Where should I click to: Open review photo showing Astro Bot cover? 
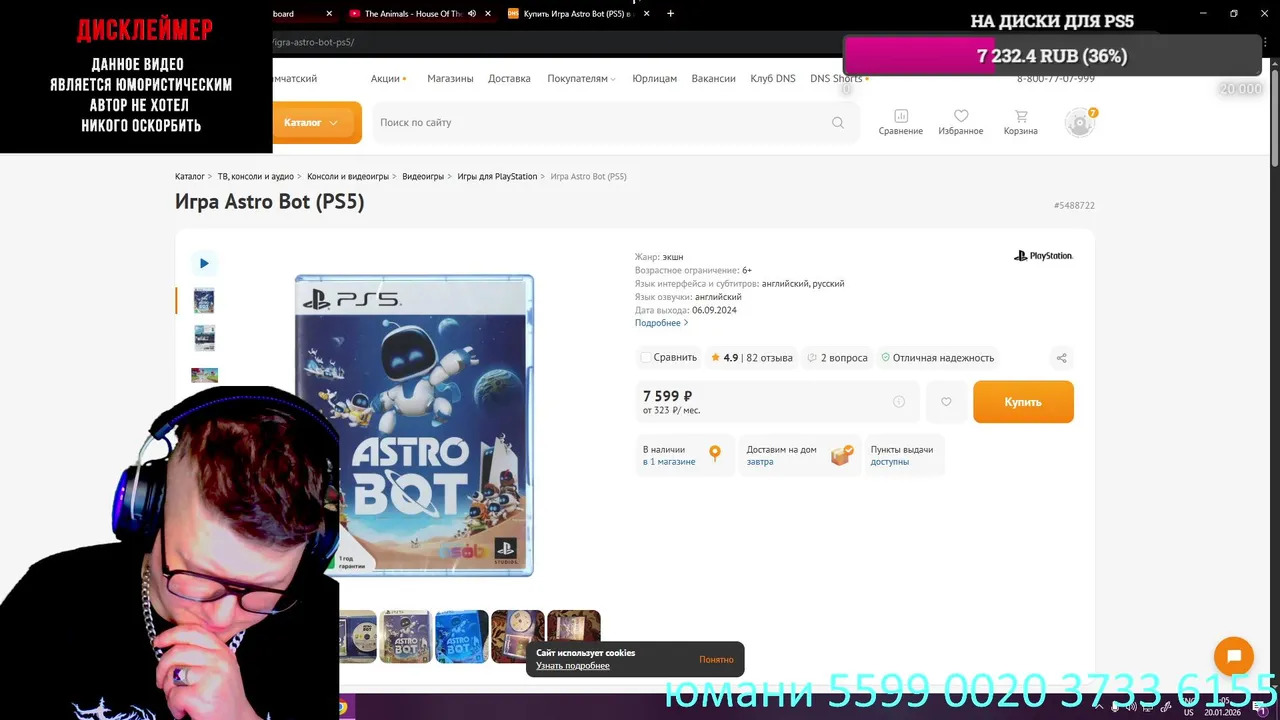pyautogui.click(x=406, y=637)
